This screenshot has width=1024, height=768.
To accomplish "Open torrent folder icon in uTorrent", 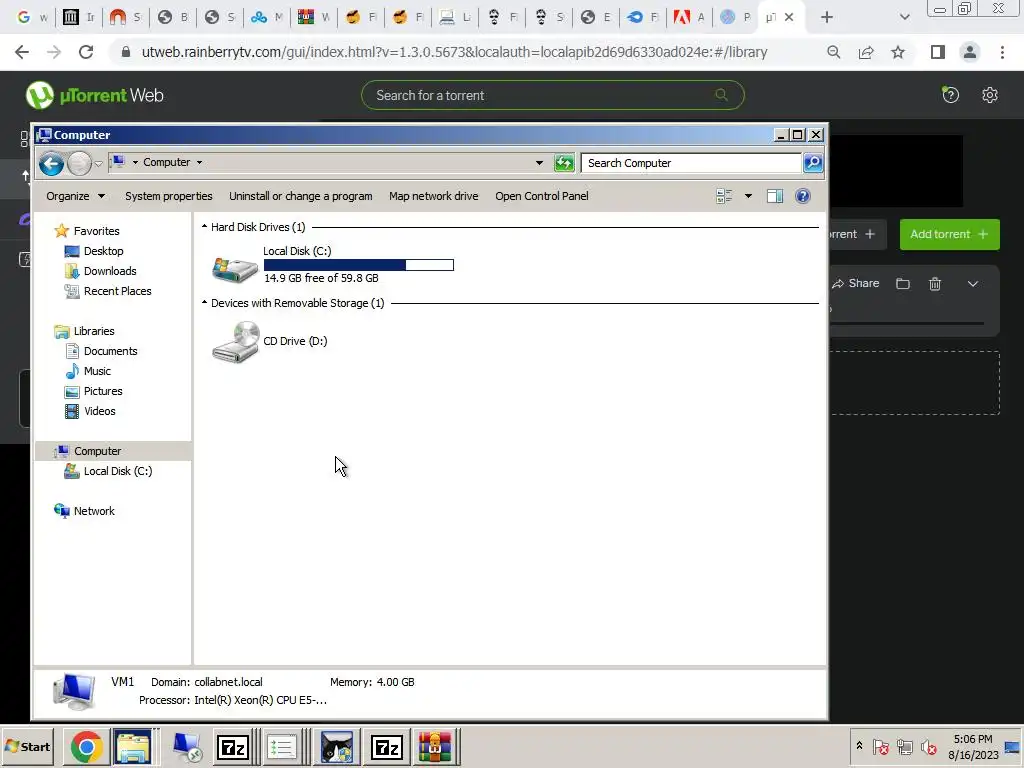I will [x=903, y=283].
